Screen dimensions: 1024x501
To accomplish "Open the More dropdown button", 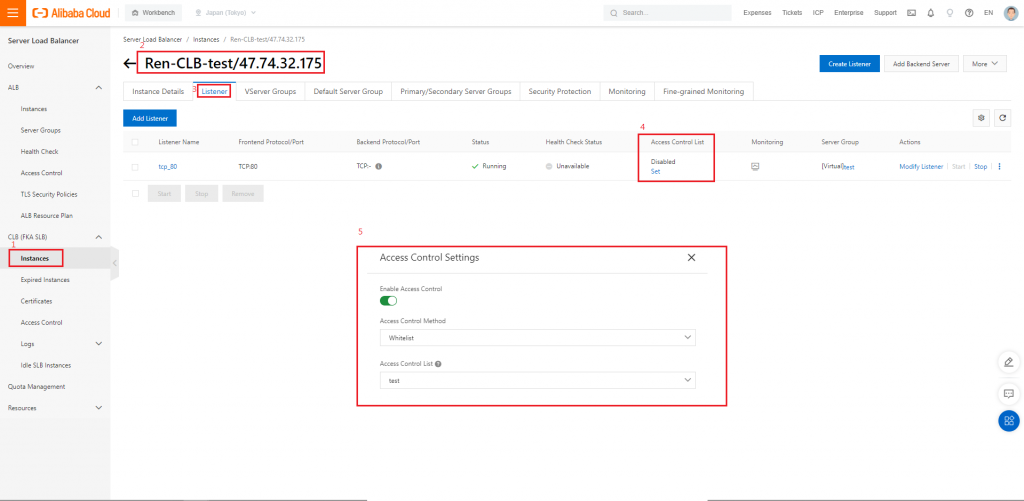I will click(x=985, y=63).
